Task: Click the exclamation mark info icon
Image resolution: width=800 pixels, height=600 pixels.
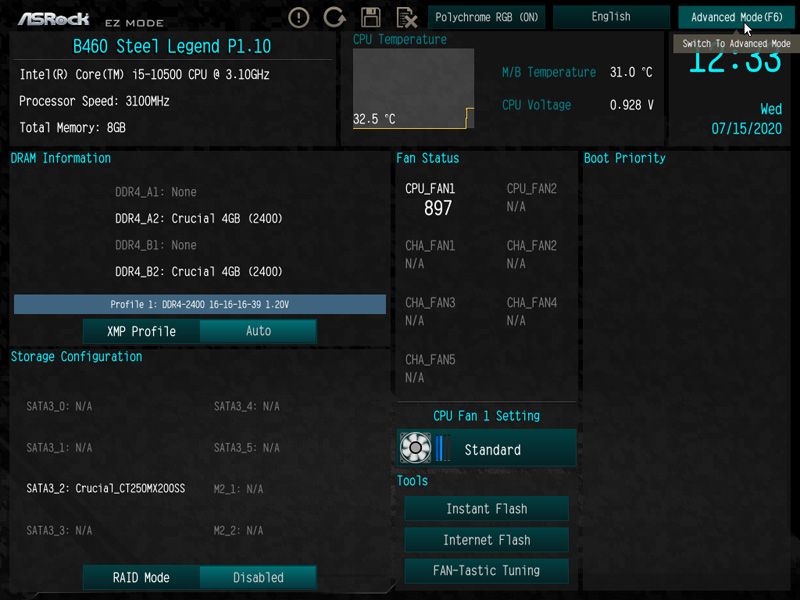Action: [298, 17]
